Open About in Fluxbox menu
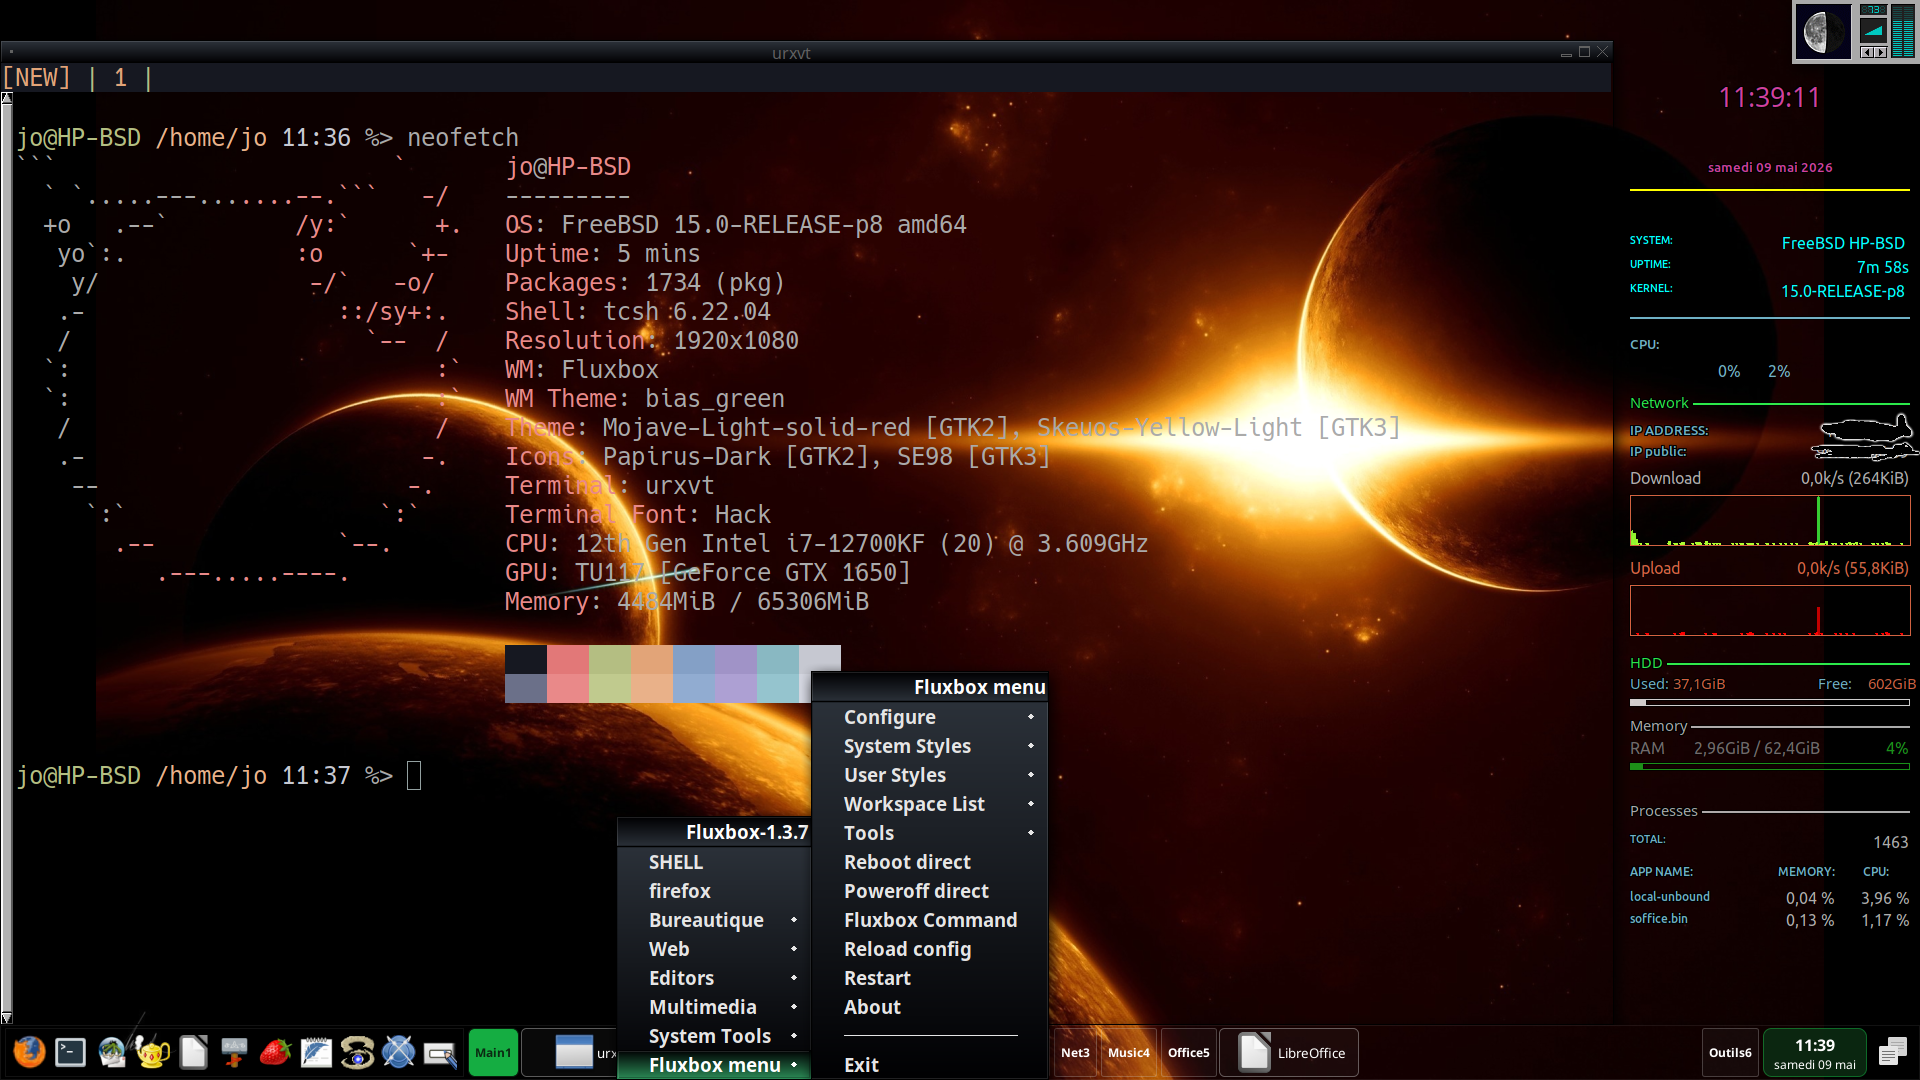The width and height of the screenshot is (1920, 1080). pos(930,1007)
